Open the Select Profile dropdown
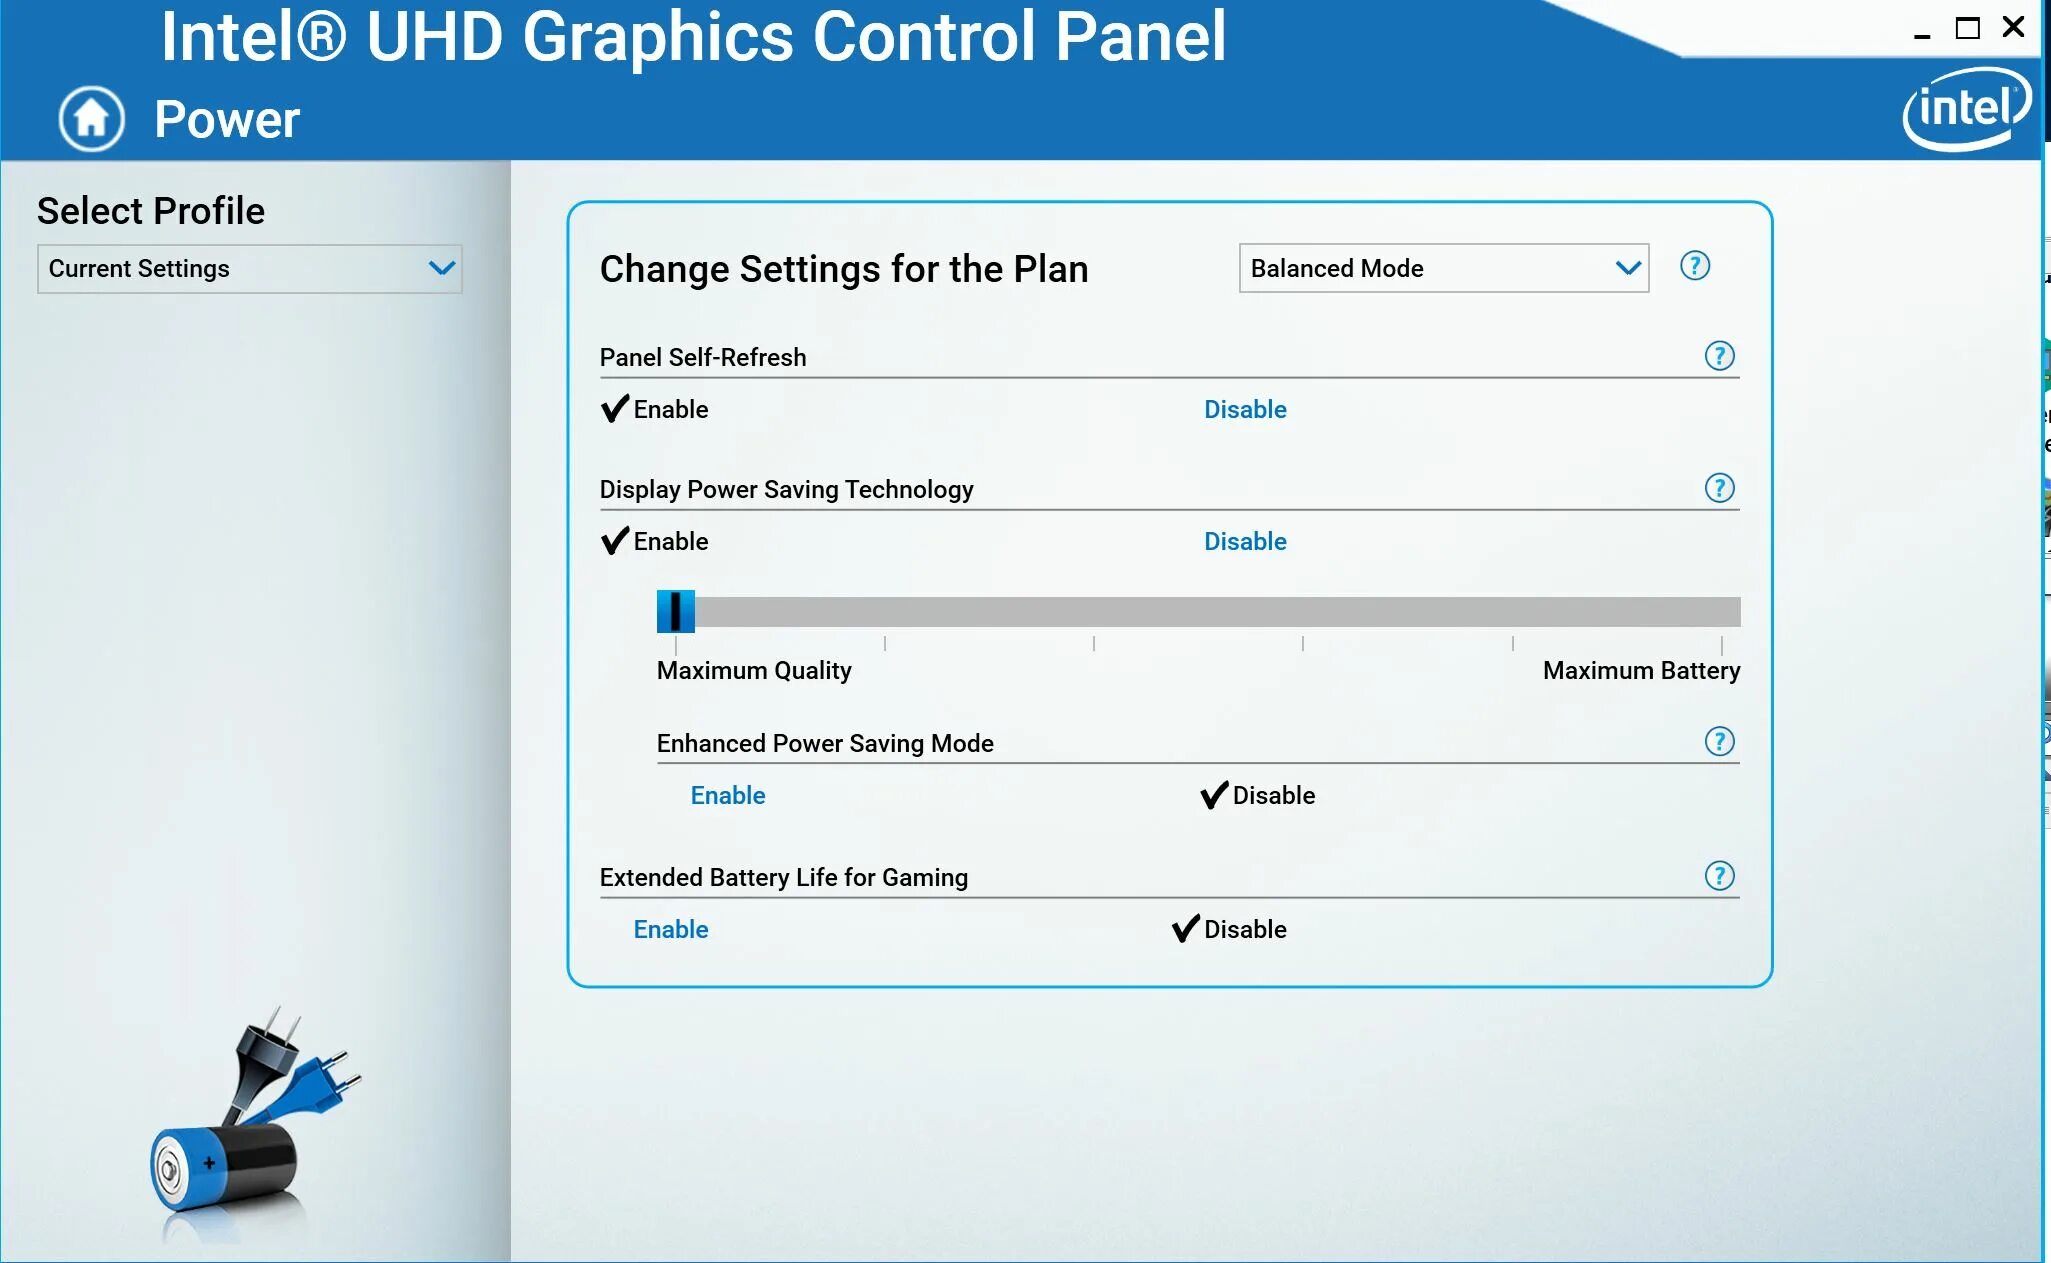 (x=250, y=269)
